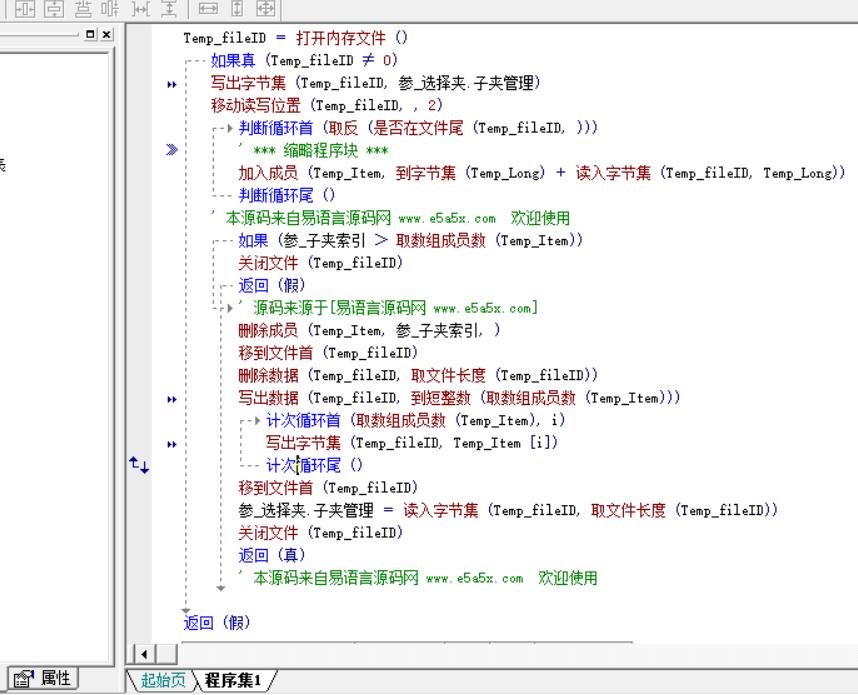
Task: Click the 计次循环首 keyword
Action: (x=303, y=420)
